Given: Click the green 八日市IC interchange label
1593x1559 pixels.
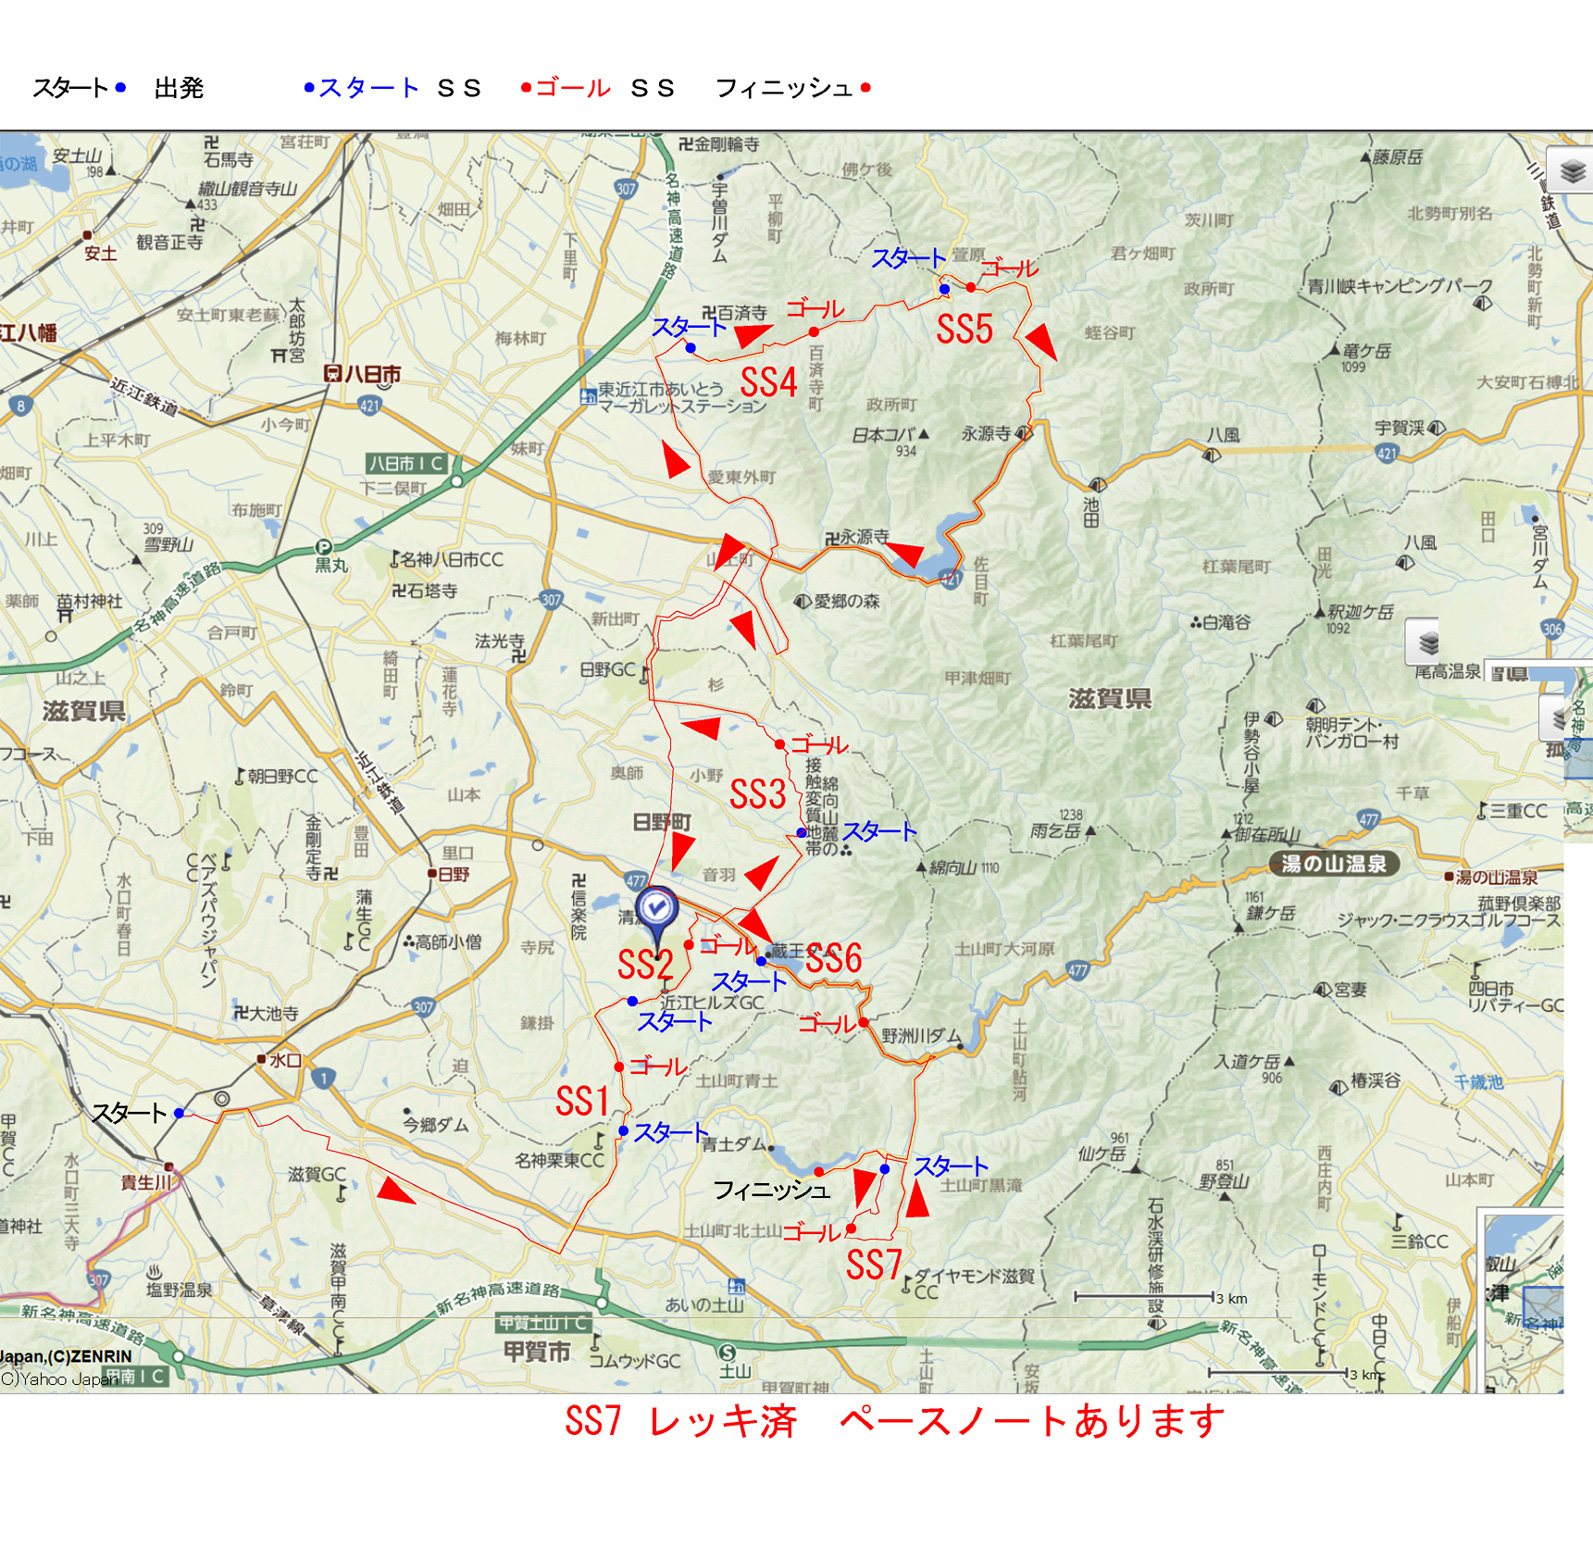Looking at the screenshot, I should click(x=406, y=464).
